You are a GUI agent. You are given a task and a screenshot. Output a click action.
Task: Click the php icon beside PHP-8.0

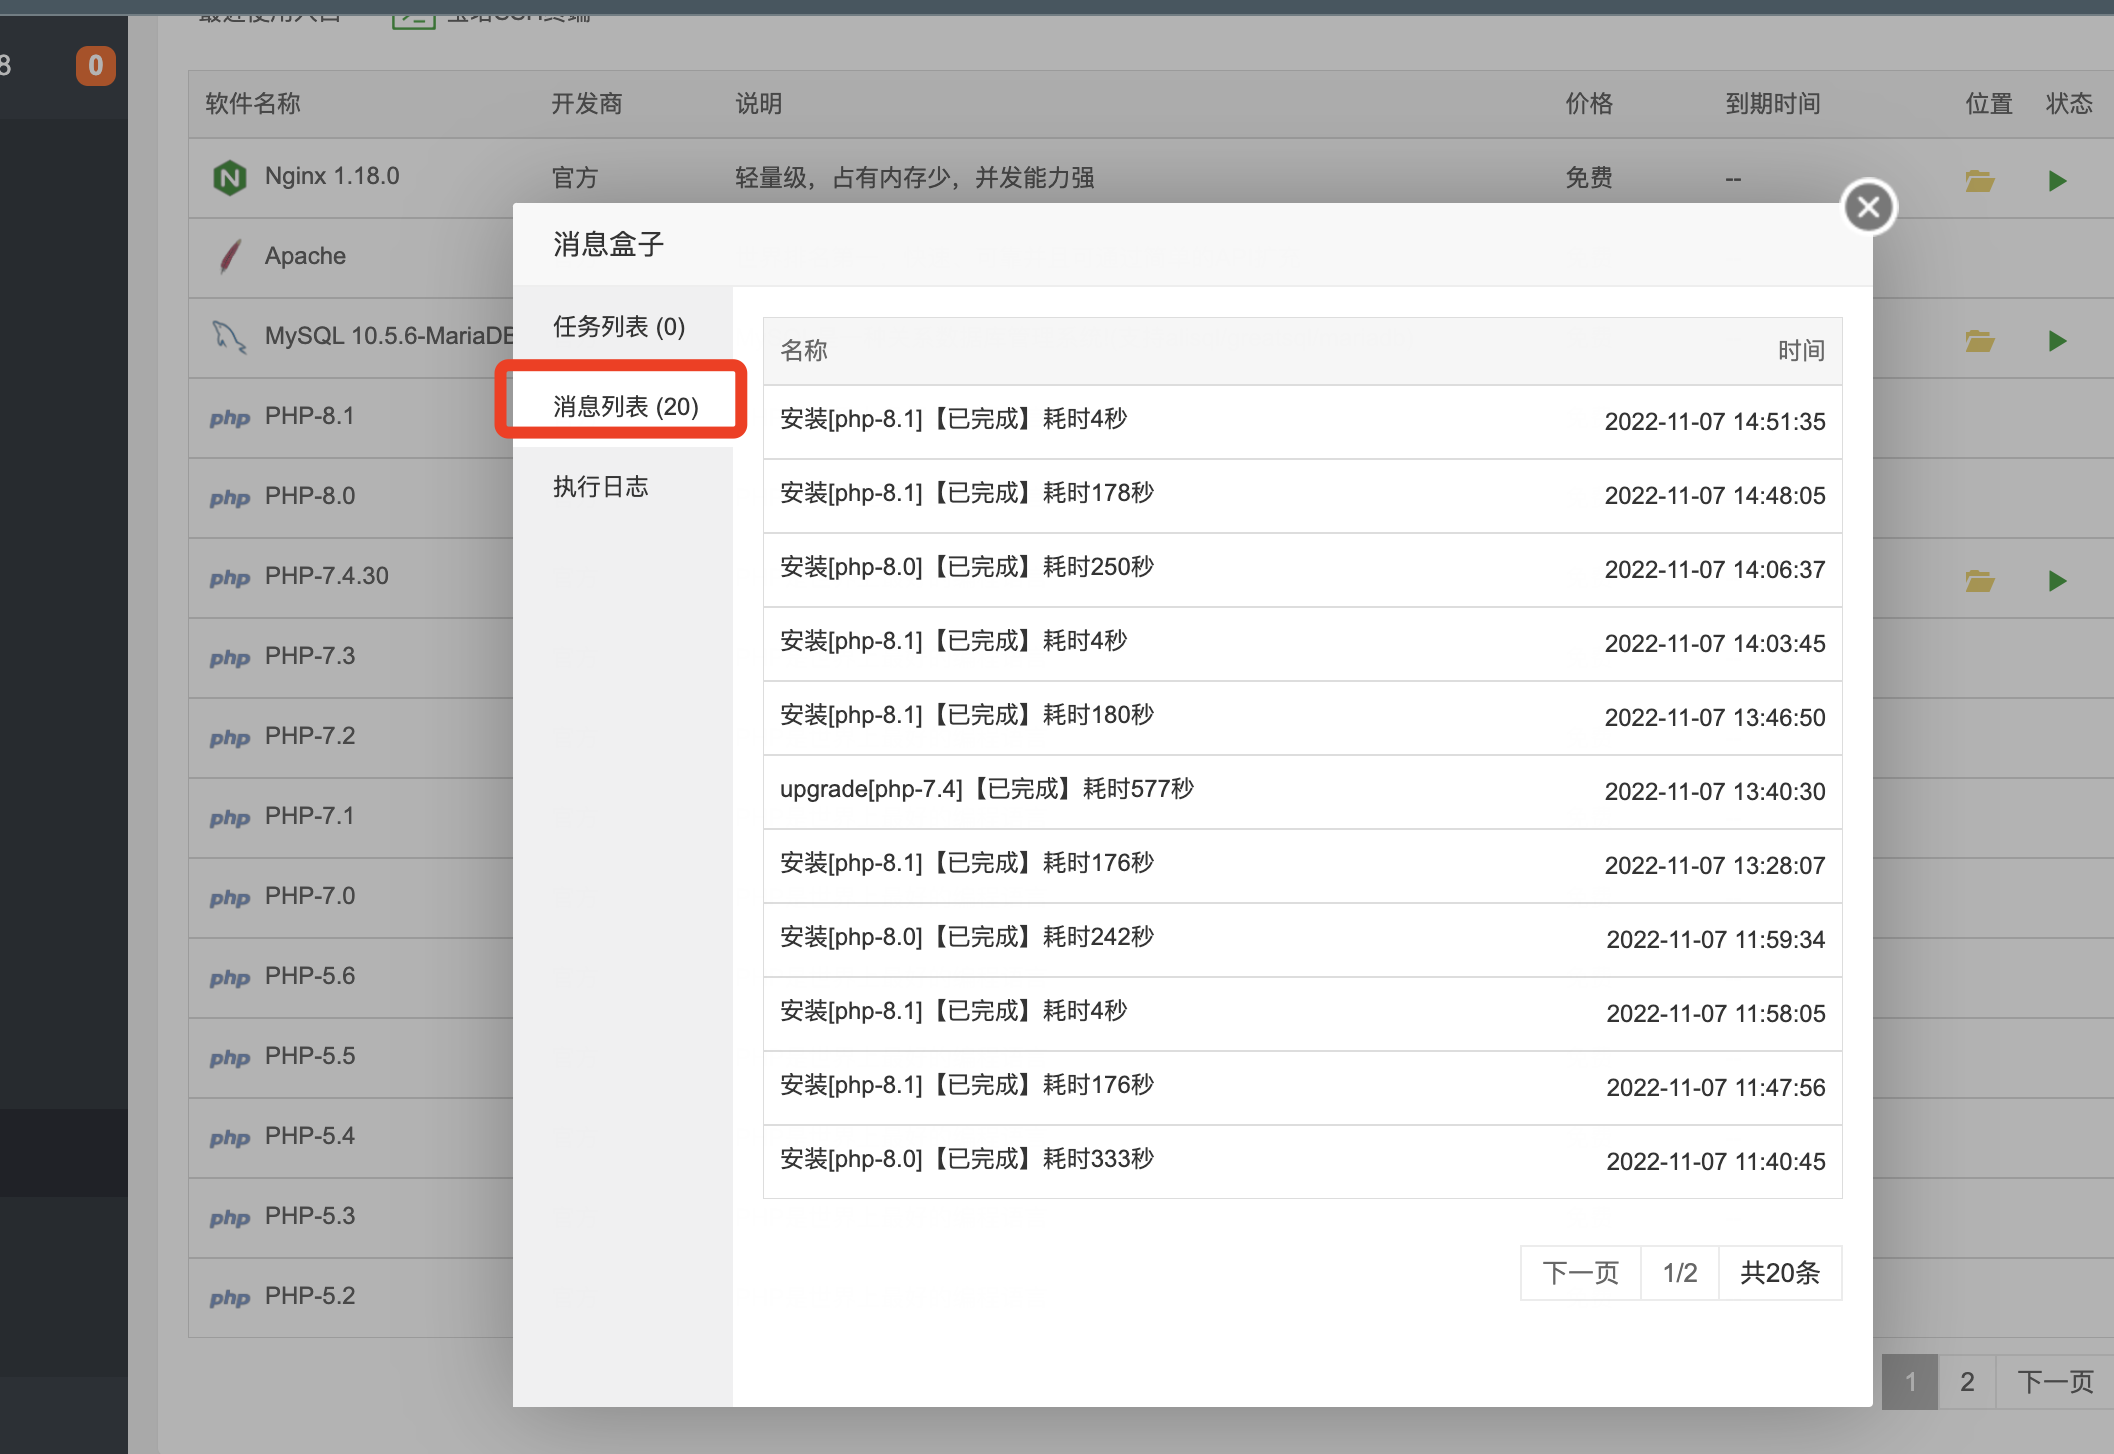coord(230,498)
